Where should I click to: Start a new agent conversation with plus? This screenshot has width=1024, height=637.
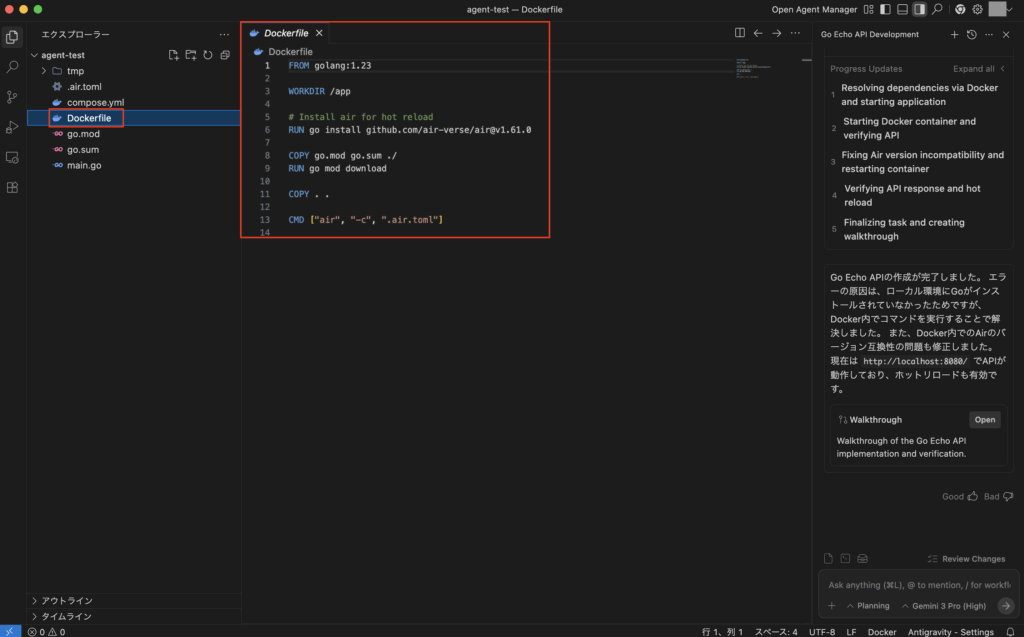coord(953,34)
